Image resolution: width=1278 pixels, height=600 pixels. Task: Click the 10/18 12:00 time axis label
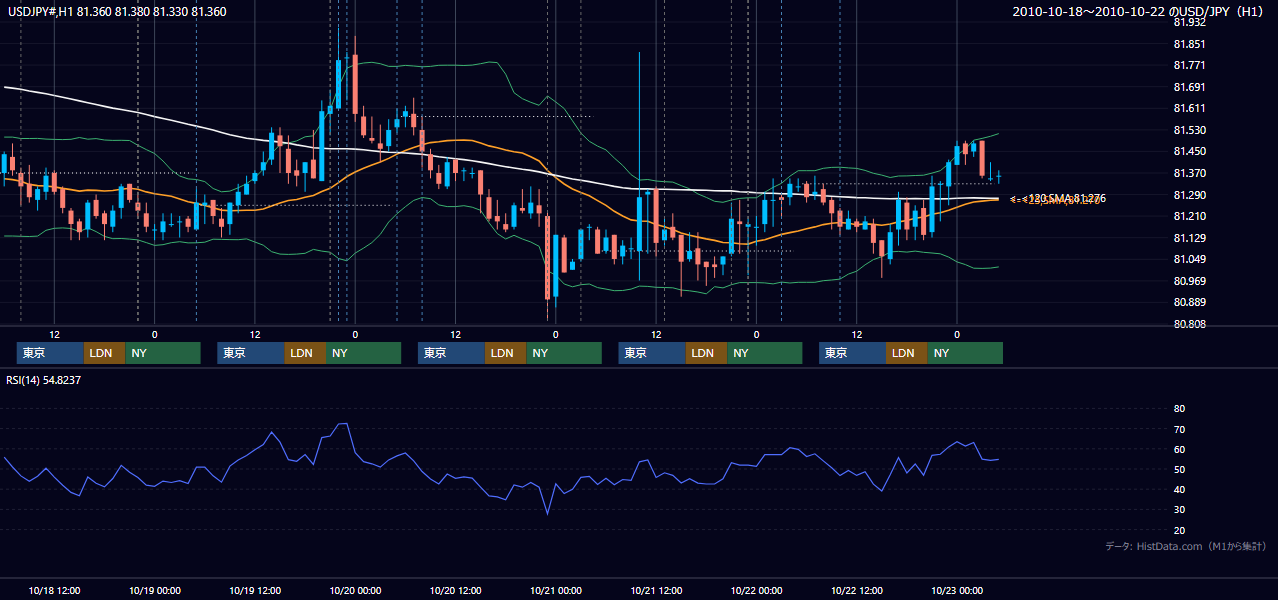tap(54, 590)
